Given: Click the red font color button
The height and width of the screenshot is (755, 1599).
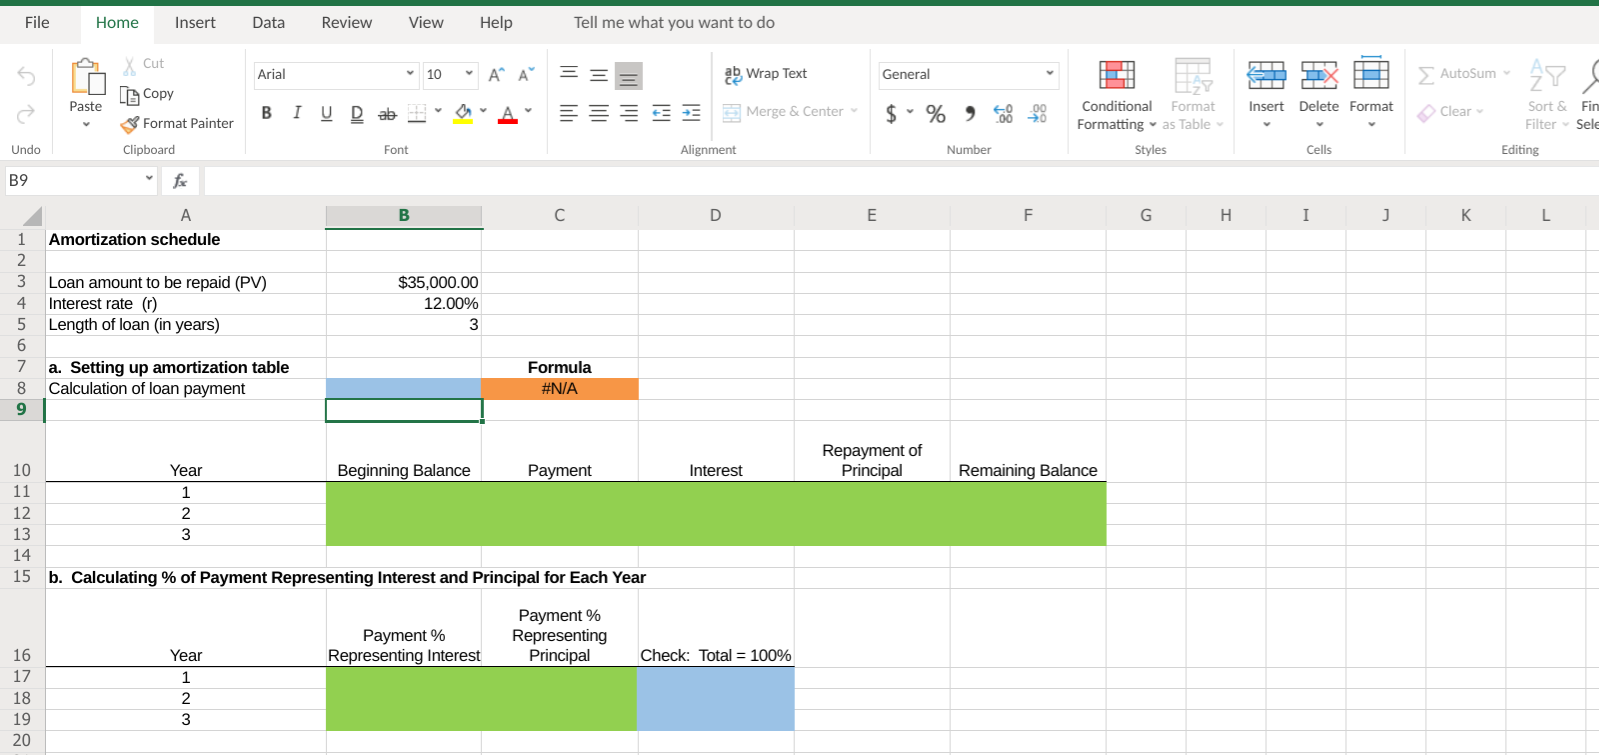Looking at the screenshot, I should click(508, 113).
